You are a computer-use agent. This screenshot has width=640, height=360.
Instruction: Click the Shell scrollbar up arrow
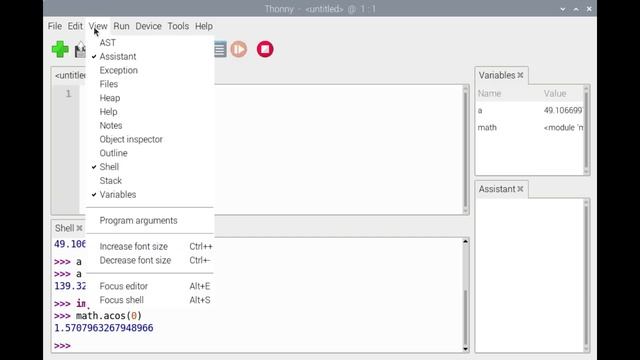pyautogui.click(x=465, y=241)
